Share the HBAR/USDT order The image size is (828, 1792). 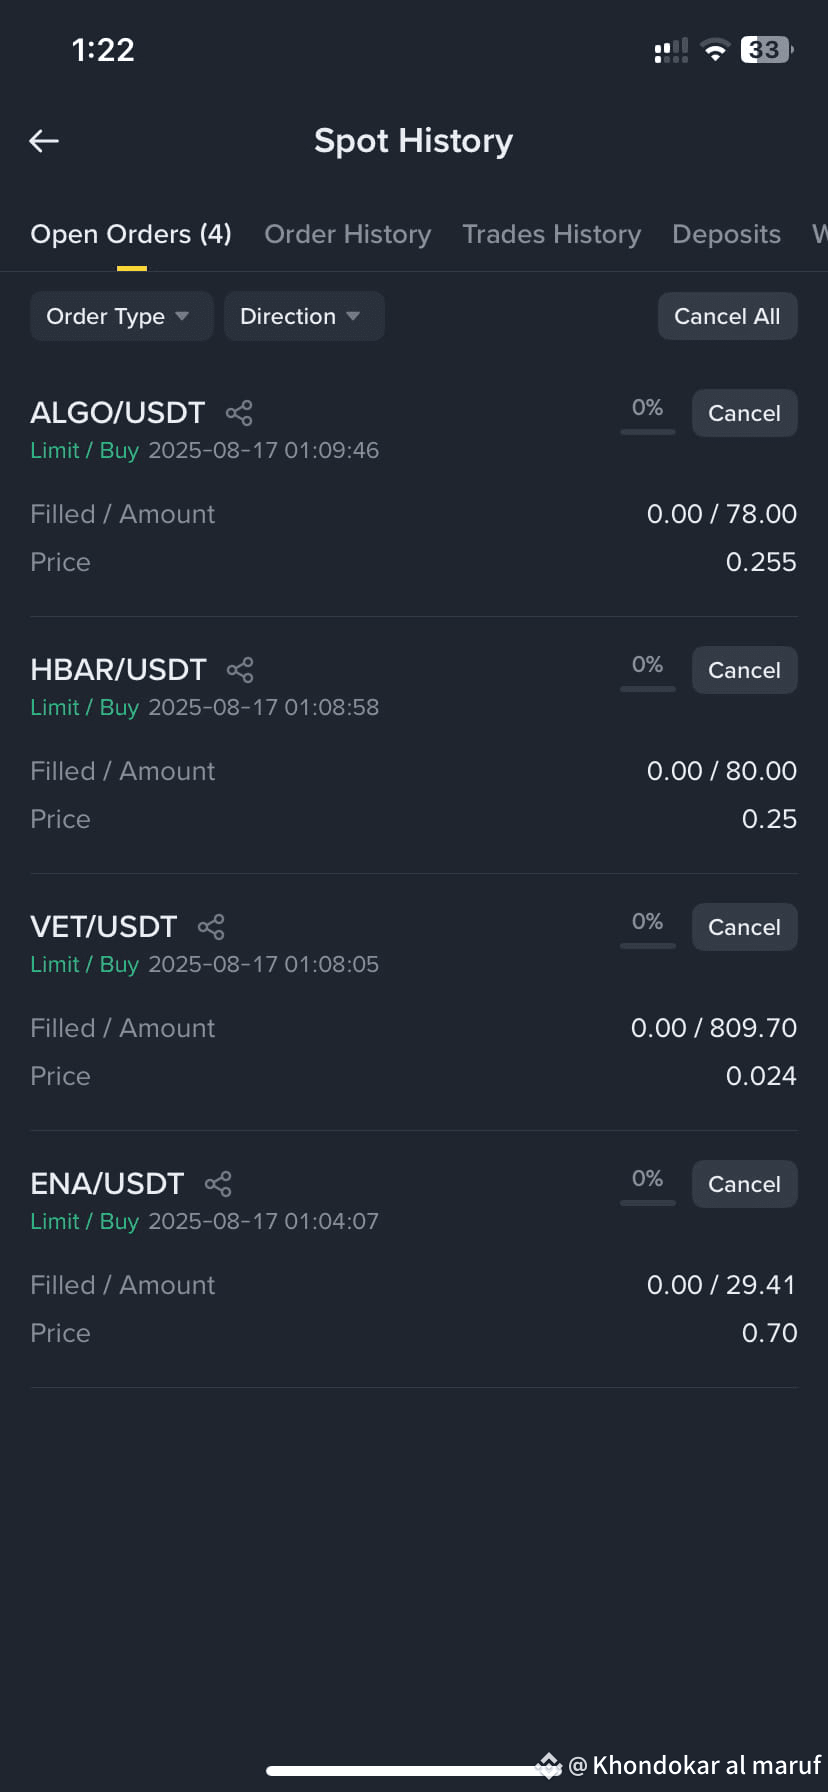[x=240, y=670]
